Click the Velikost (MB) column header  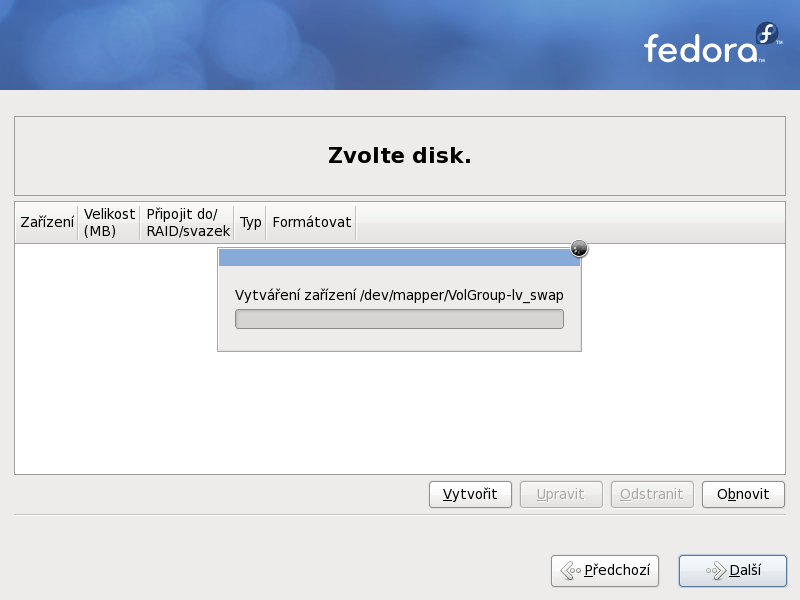109,222
